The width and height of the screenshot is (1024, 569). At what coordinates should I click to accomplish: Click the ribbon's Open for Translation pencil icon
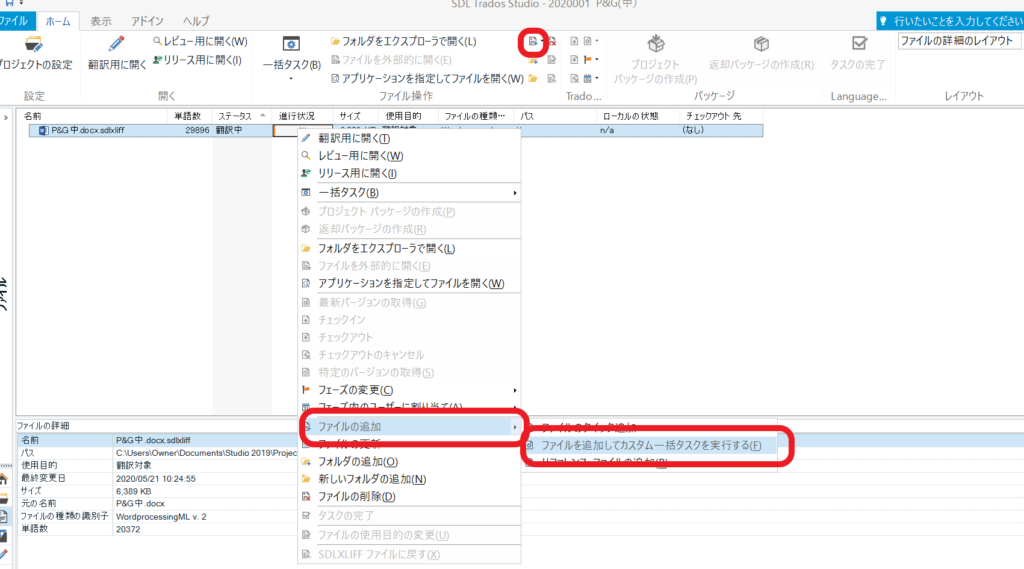[x=116, y=44]
